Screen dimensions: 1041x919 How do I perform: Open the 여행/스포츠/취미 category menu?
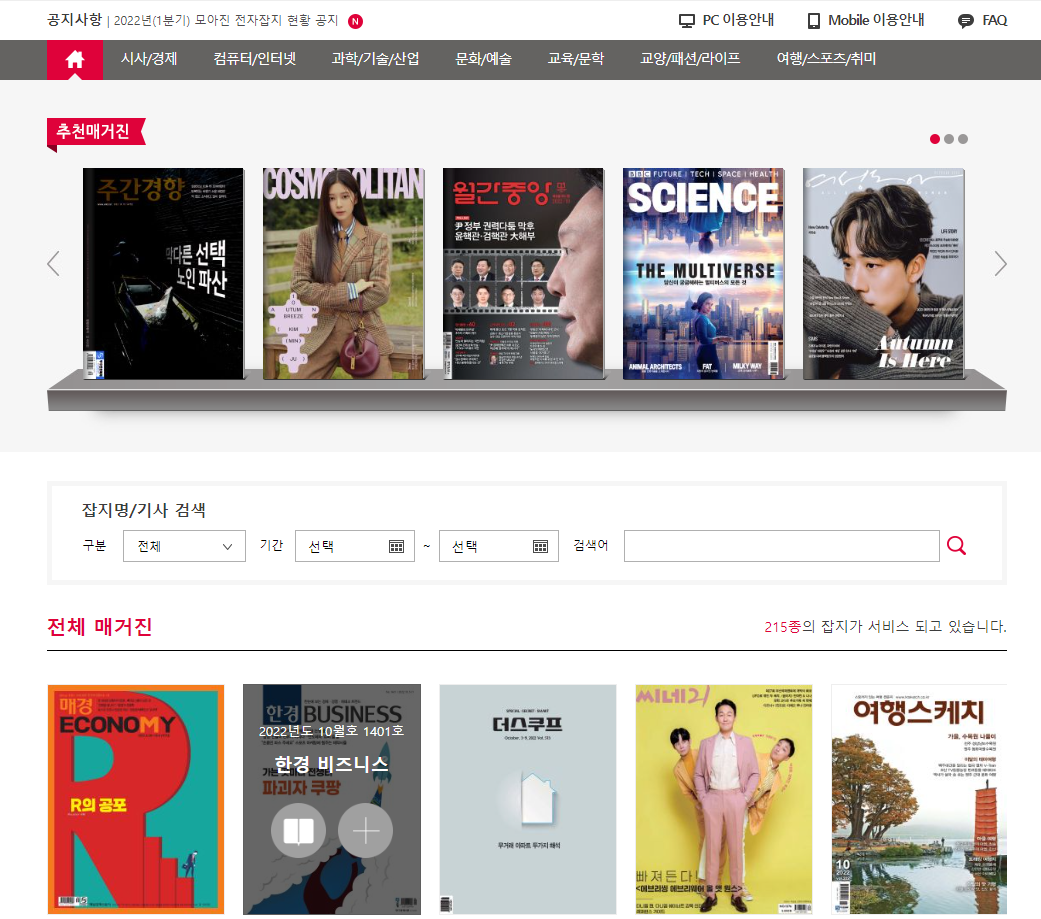pyautogui.click(x=826, y=59)
